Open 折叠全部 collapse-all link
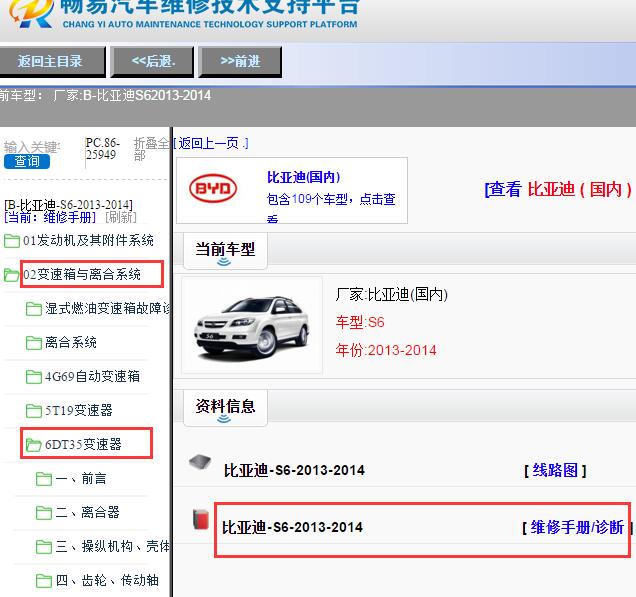This screenshot has height=597, width=636. [151, 149]
